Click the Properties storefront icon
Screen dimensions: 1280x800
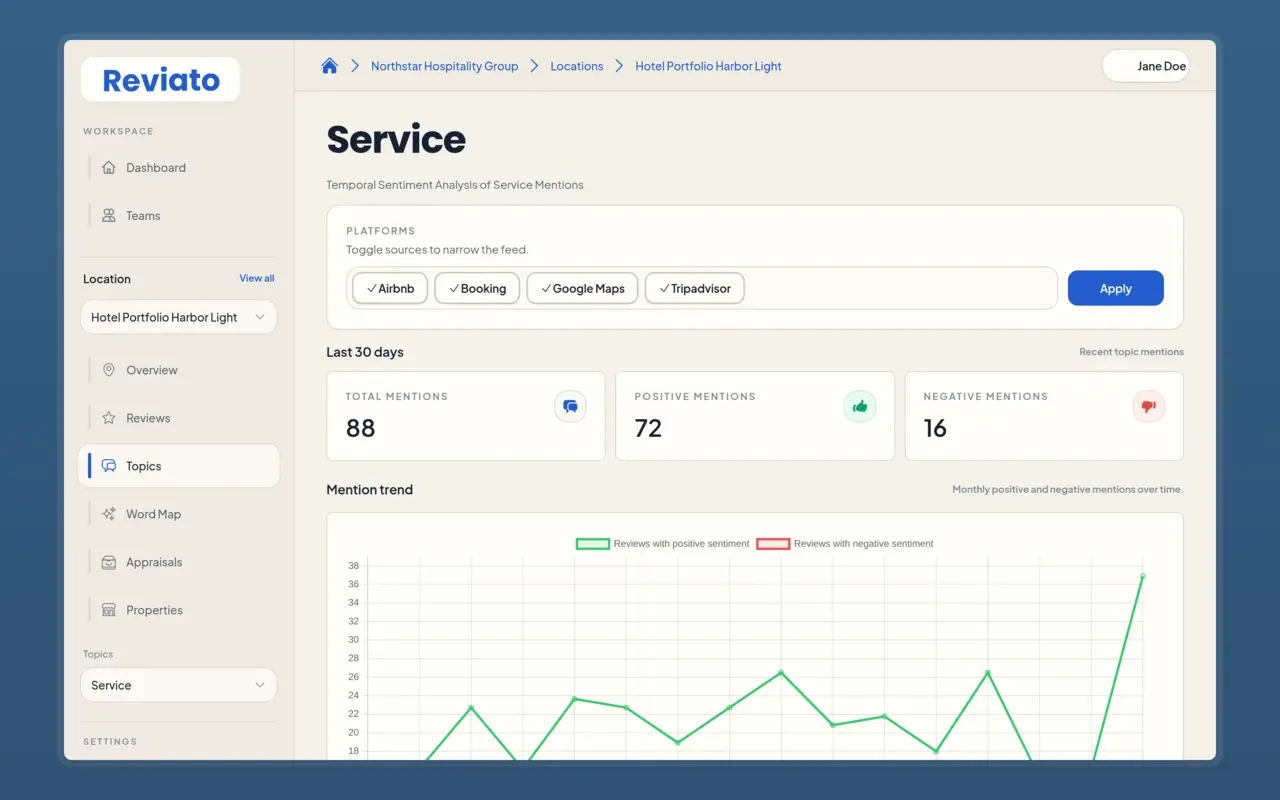[109, 610]
